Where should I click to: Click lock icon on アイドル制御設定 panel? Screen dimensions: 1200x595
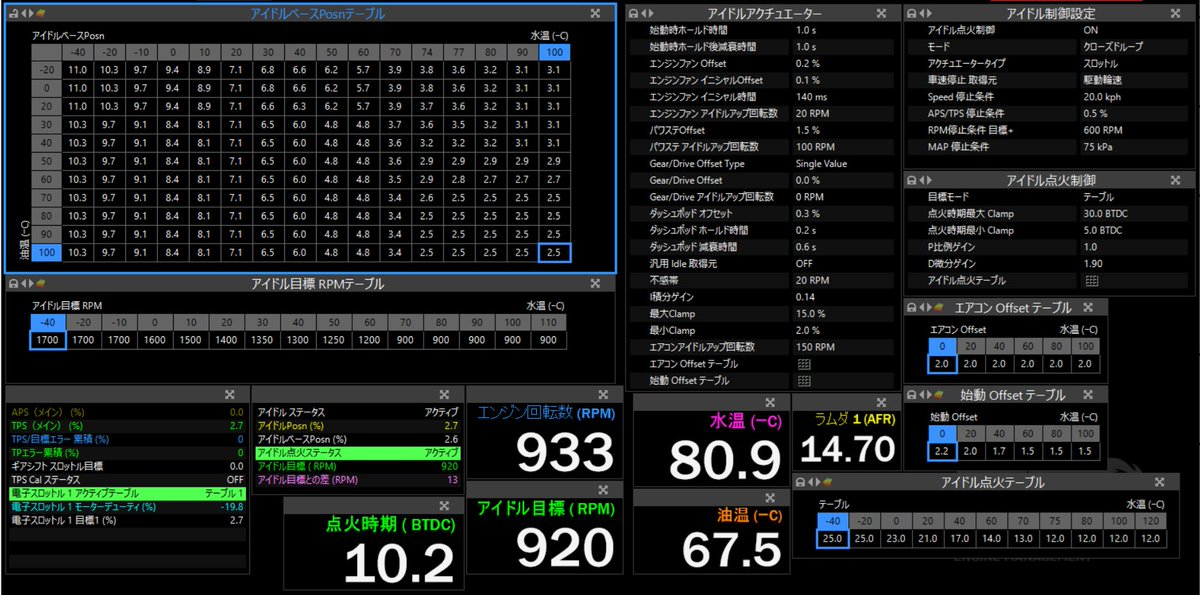pyautogui.click(x=911, y=14)
